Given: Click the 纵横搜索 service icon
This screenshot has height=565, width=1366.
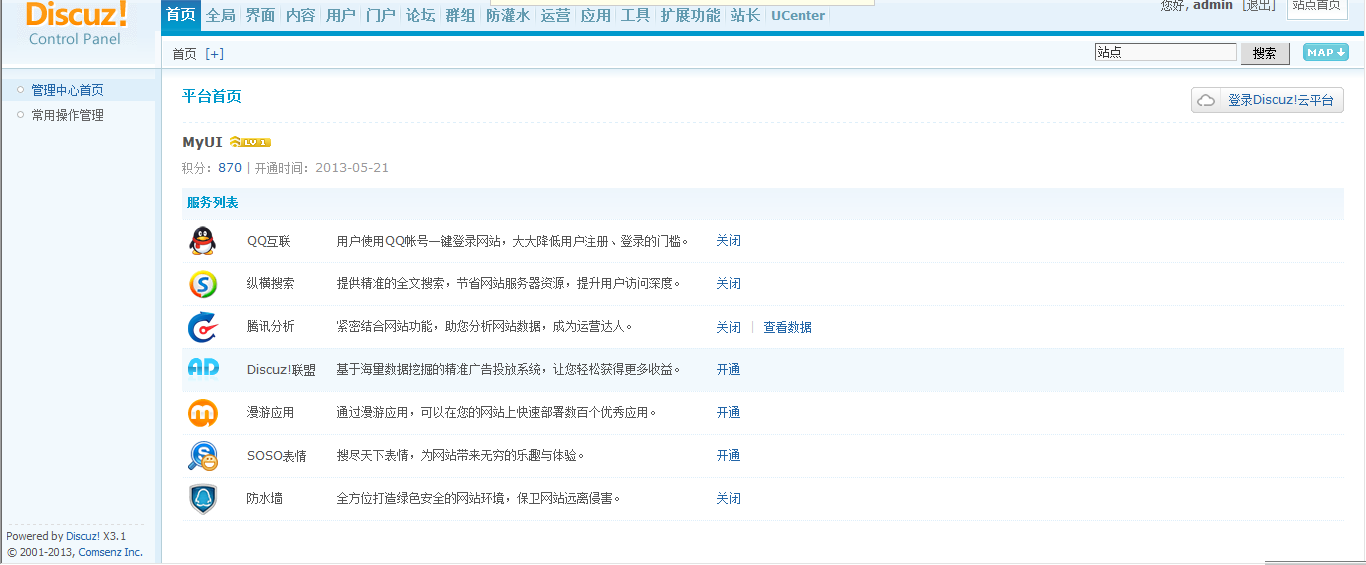Looking at the screenshot, I should pos(202,284).
